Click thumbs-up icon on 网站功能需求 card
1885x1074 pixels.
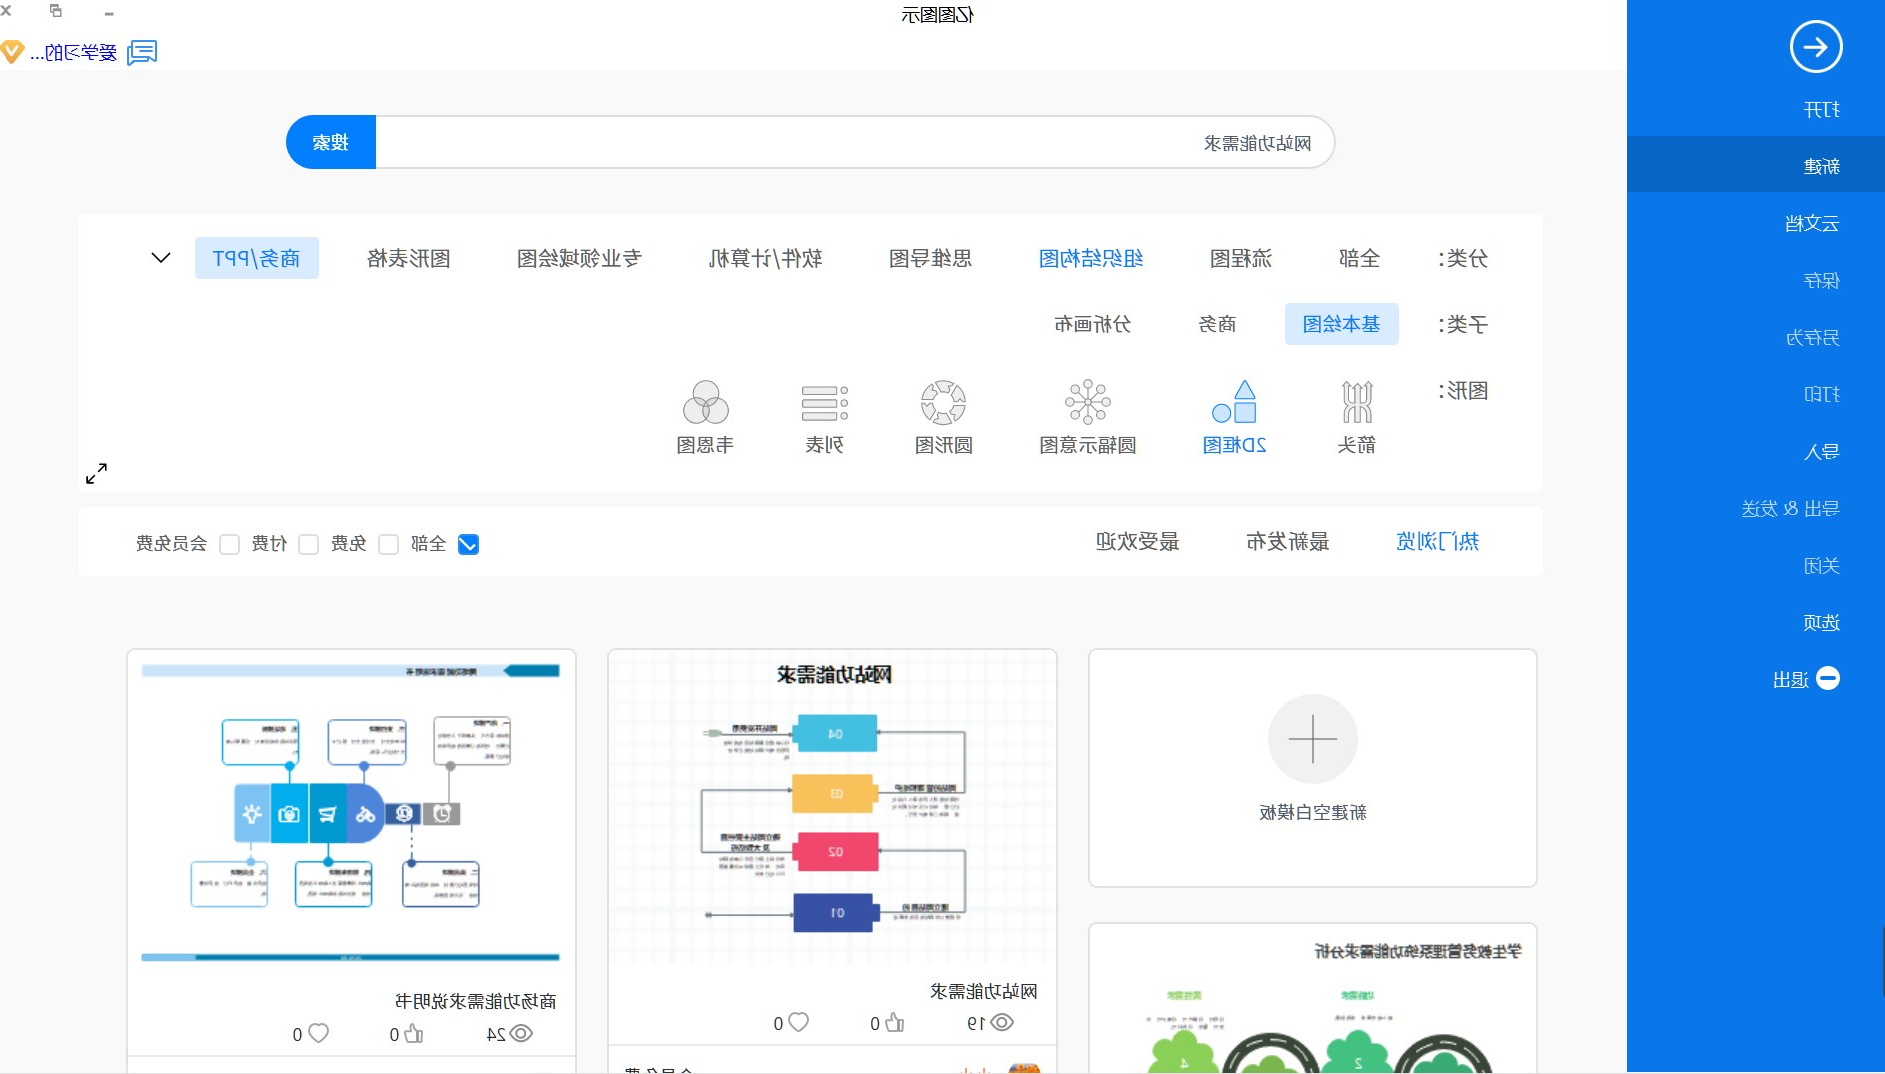(895, 1022)
